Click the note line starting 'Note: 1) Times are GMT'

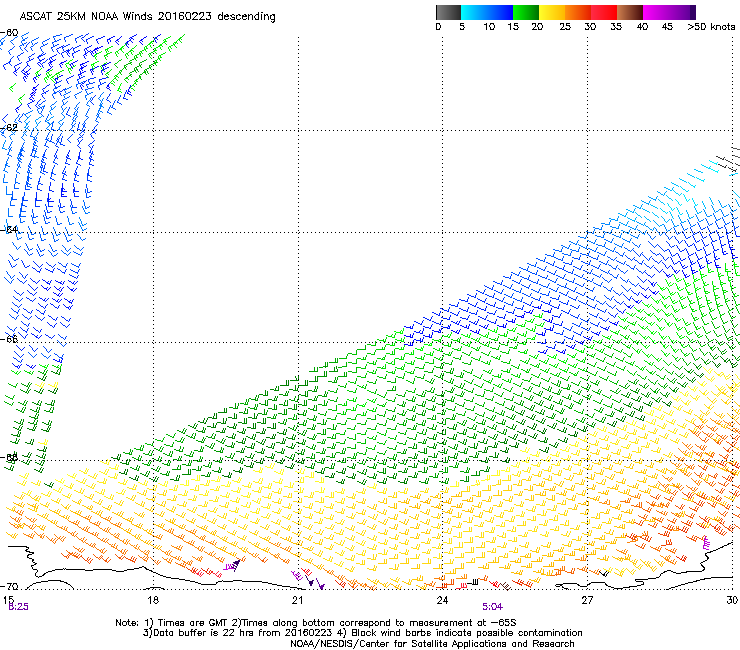[315, 623]
